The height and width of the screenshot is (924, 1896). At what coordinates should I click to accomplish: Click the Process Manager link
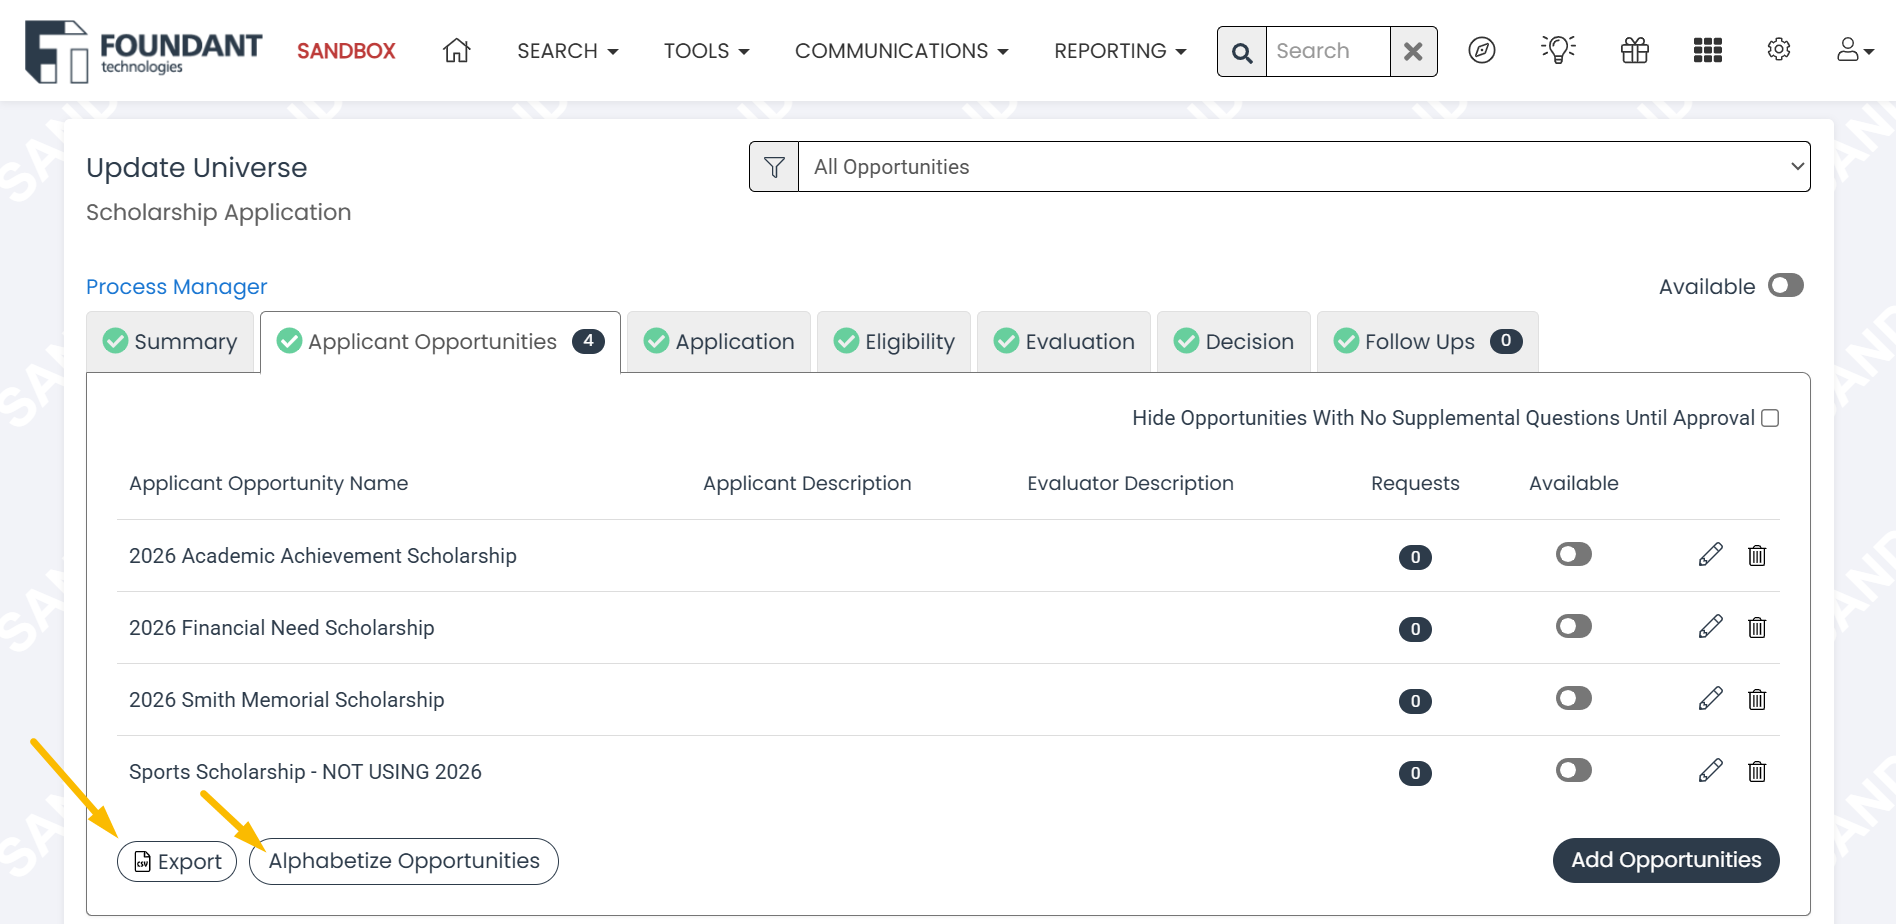coord(177,287)
